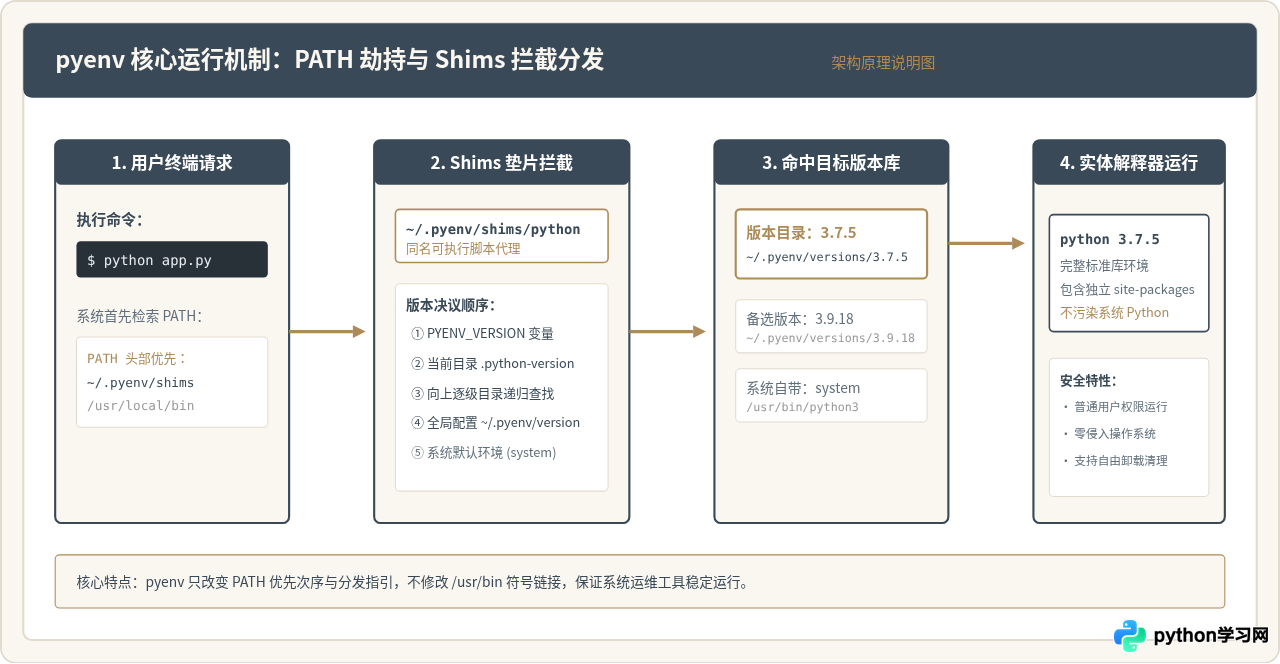Select the '4. 实体解释器运行' card header
The height and width of the screenshot is (664, 1280).
click(1129, 162)
